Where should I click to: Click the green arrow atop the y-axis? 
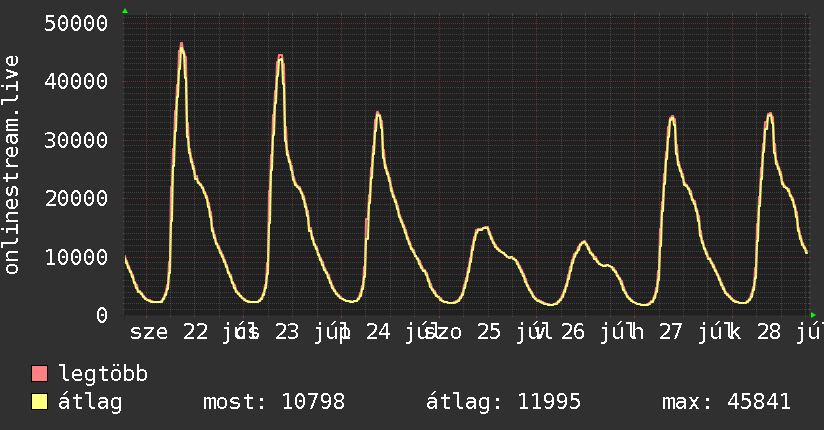[125, 11]
